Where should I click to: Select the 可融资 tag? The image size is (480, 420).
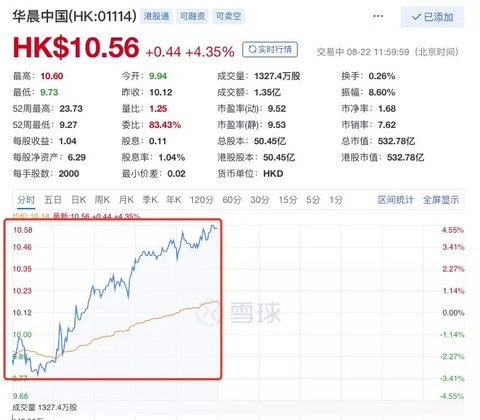(192, 16)
